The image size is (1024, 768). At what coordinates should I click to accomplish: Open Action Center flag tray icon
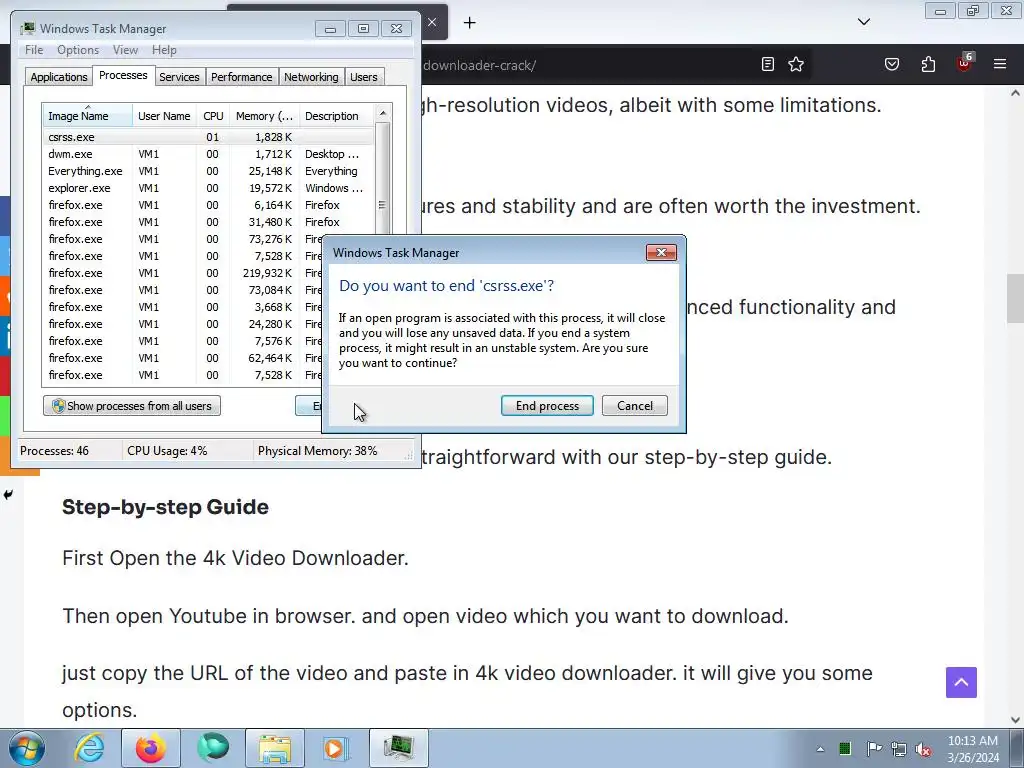[874, 748]
